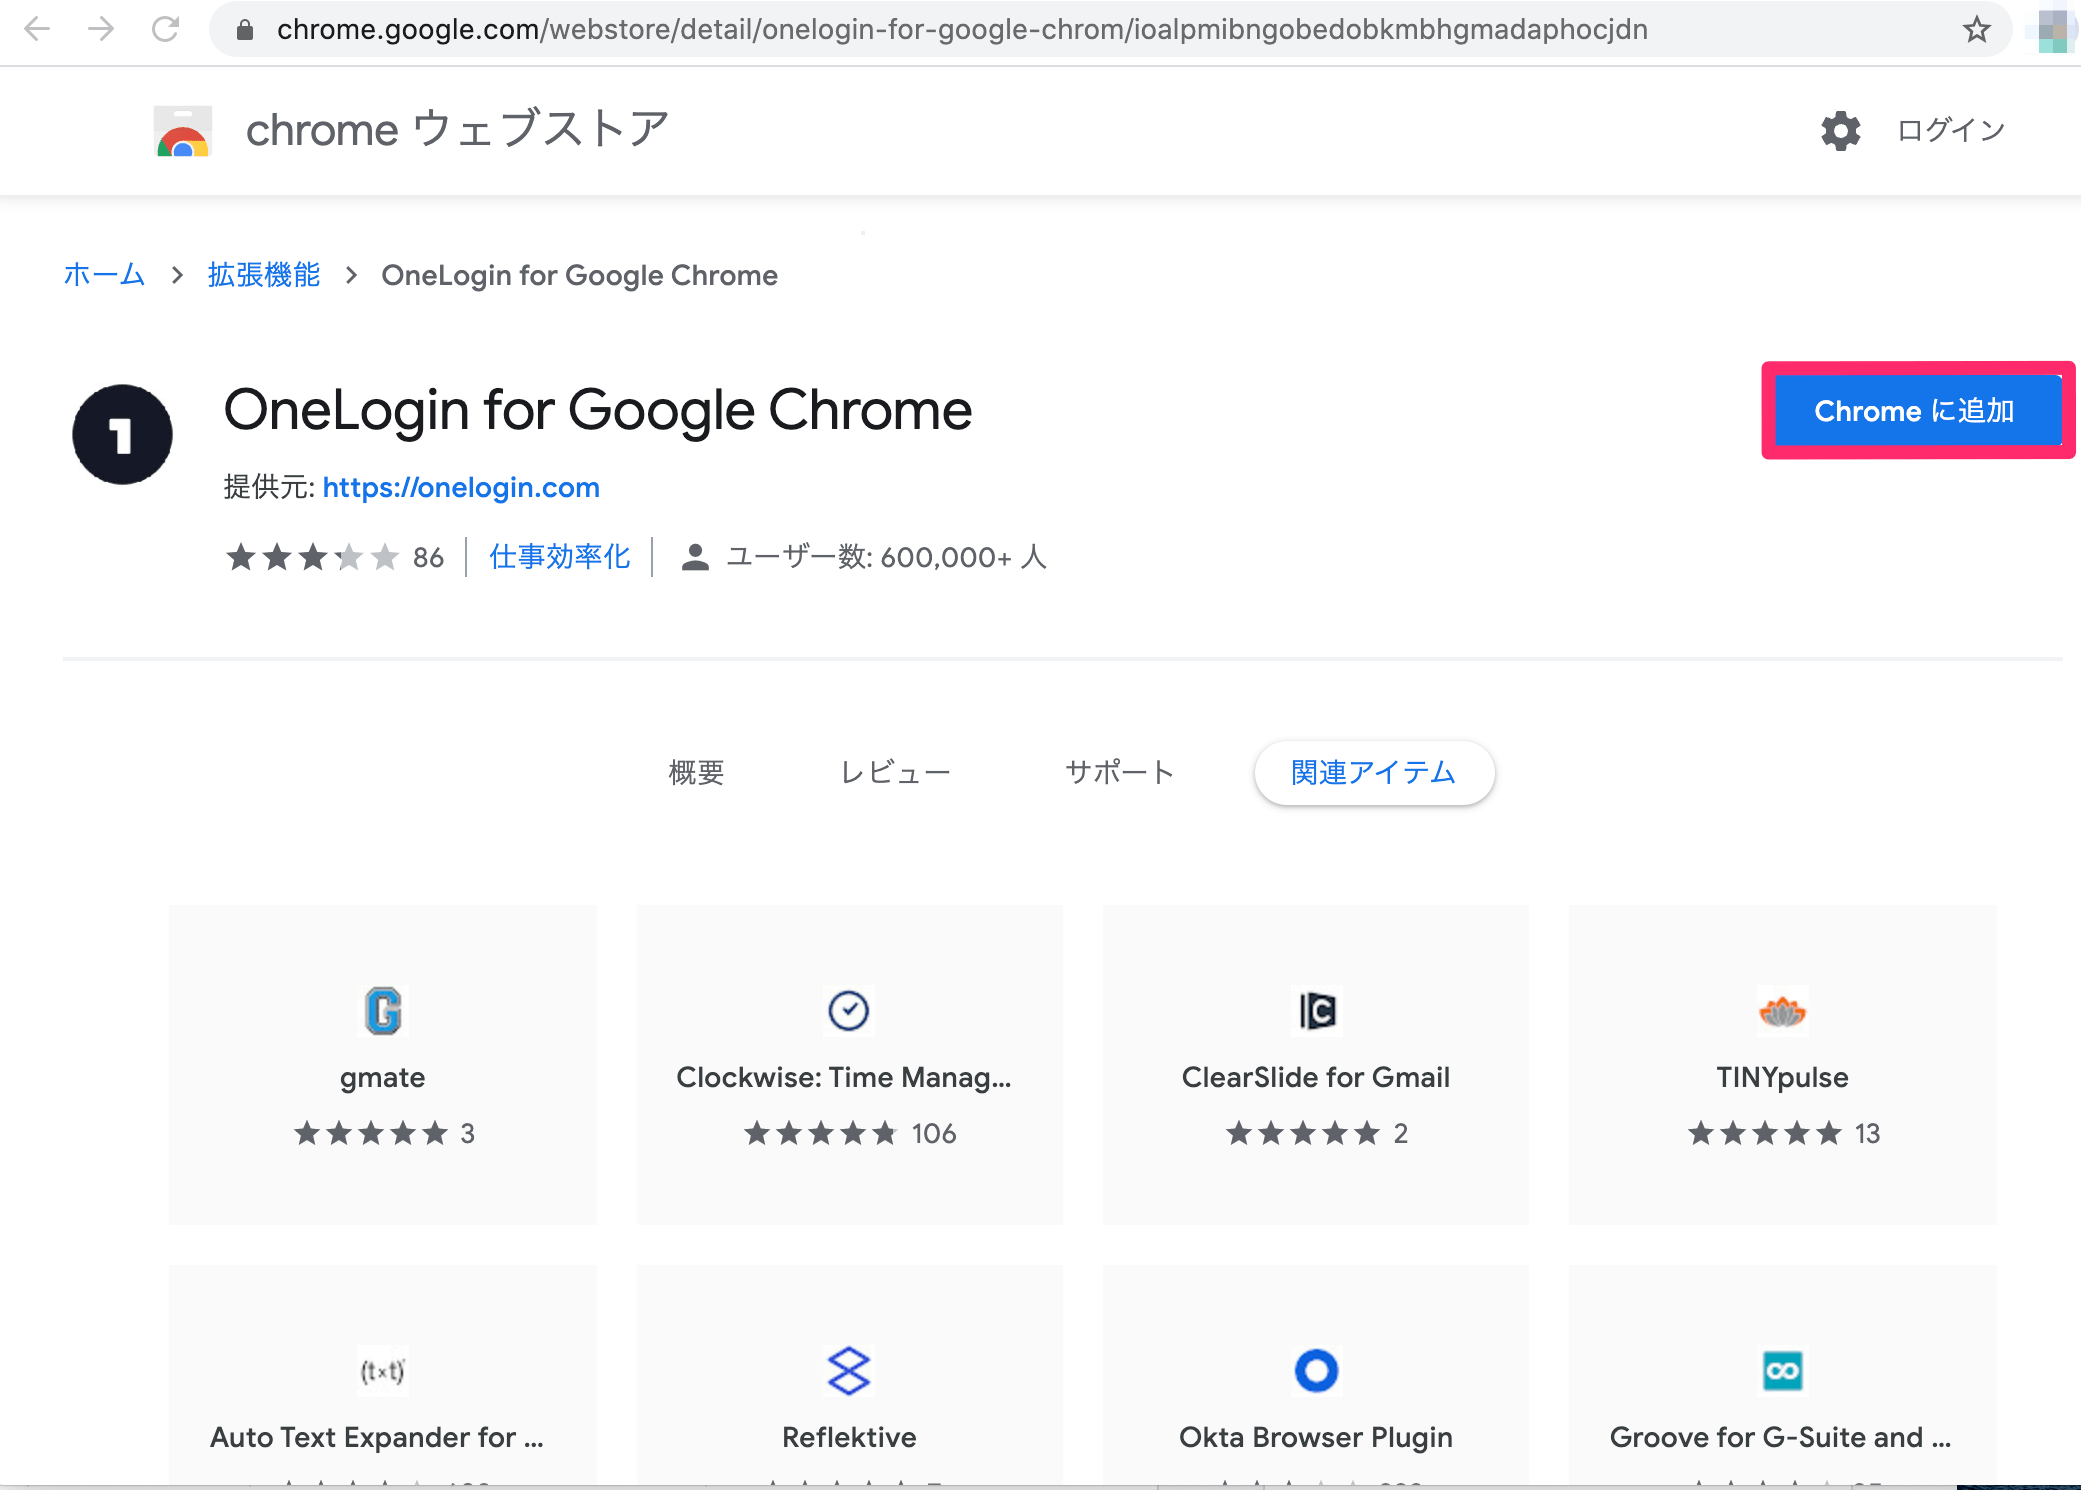
Task: Click the address bar URL
Action: tap(962, 30)
